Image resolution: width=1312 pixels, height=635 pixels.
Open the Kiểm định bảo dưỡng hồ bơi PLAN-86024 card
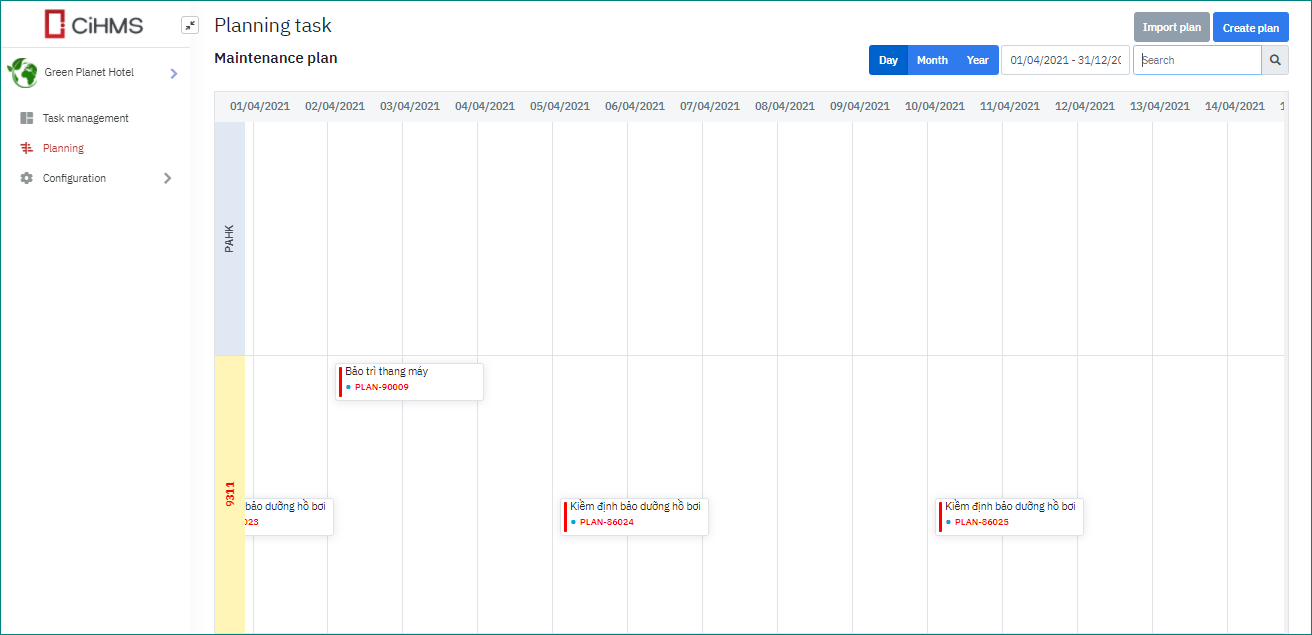pyautogui.click(x=634, y=514)
